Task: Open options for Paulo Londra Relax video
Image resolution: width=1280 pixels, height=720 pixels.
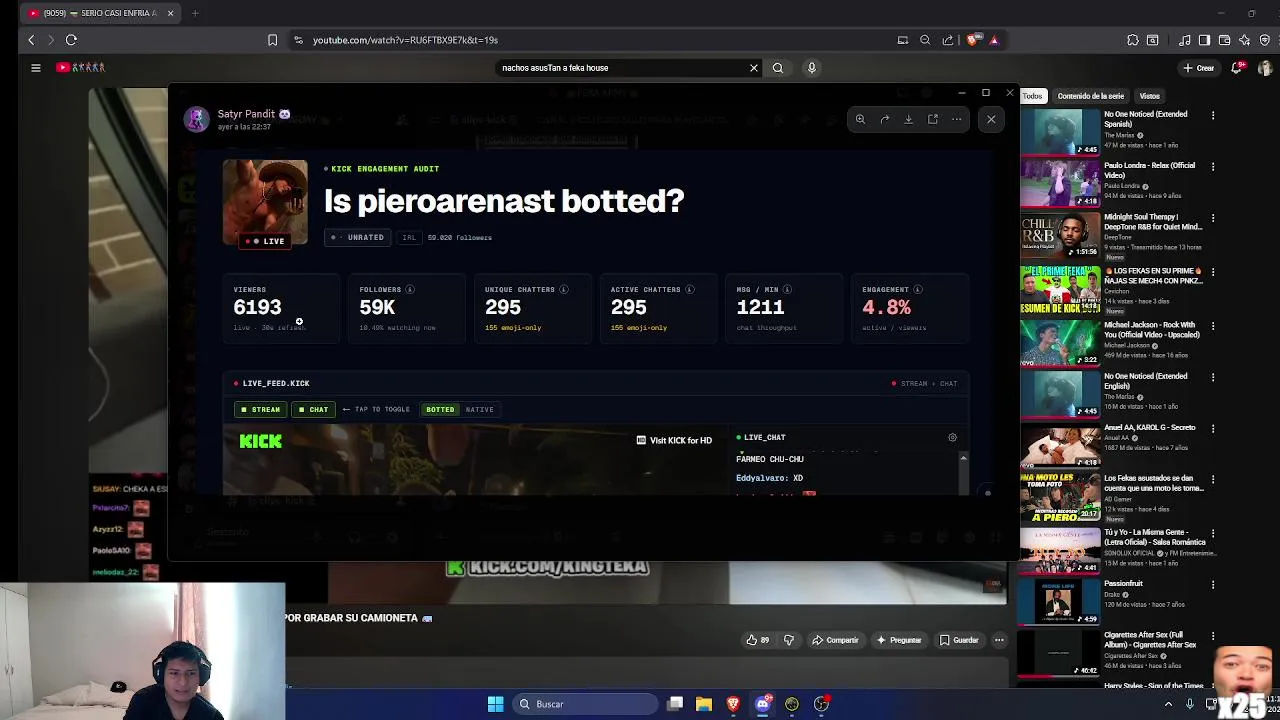Action: click(x=1213, y=166)
